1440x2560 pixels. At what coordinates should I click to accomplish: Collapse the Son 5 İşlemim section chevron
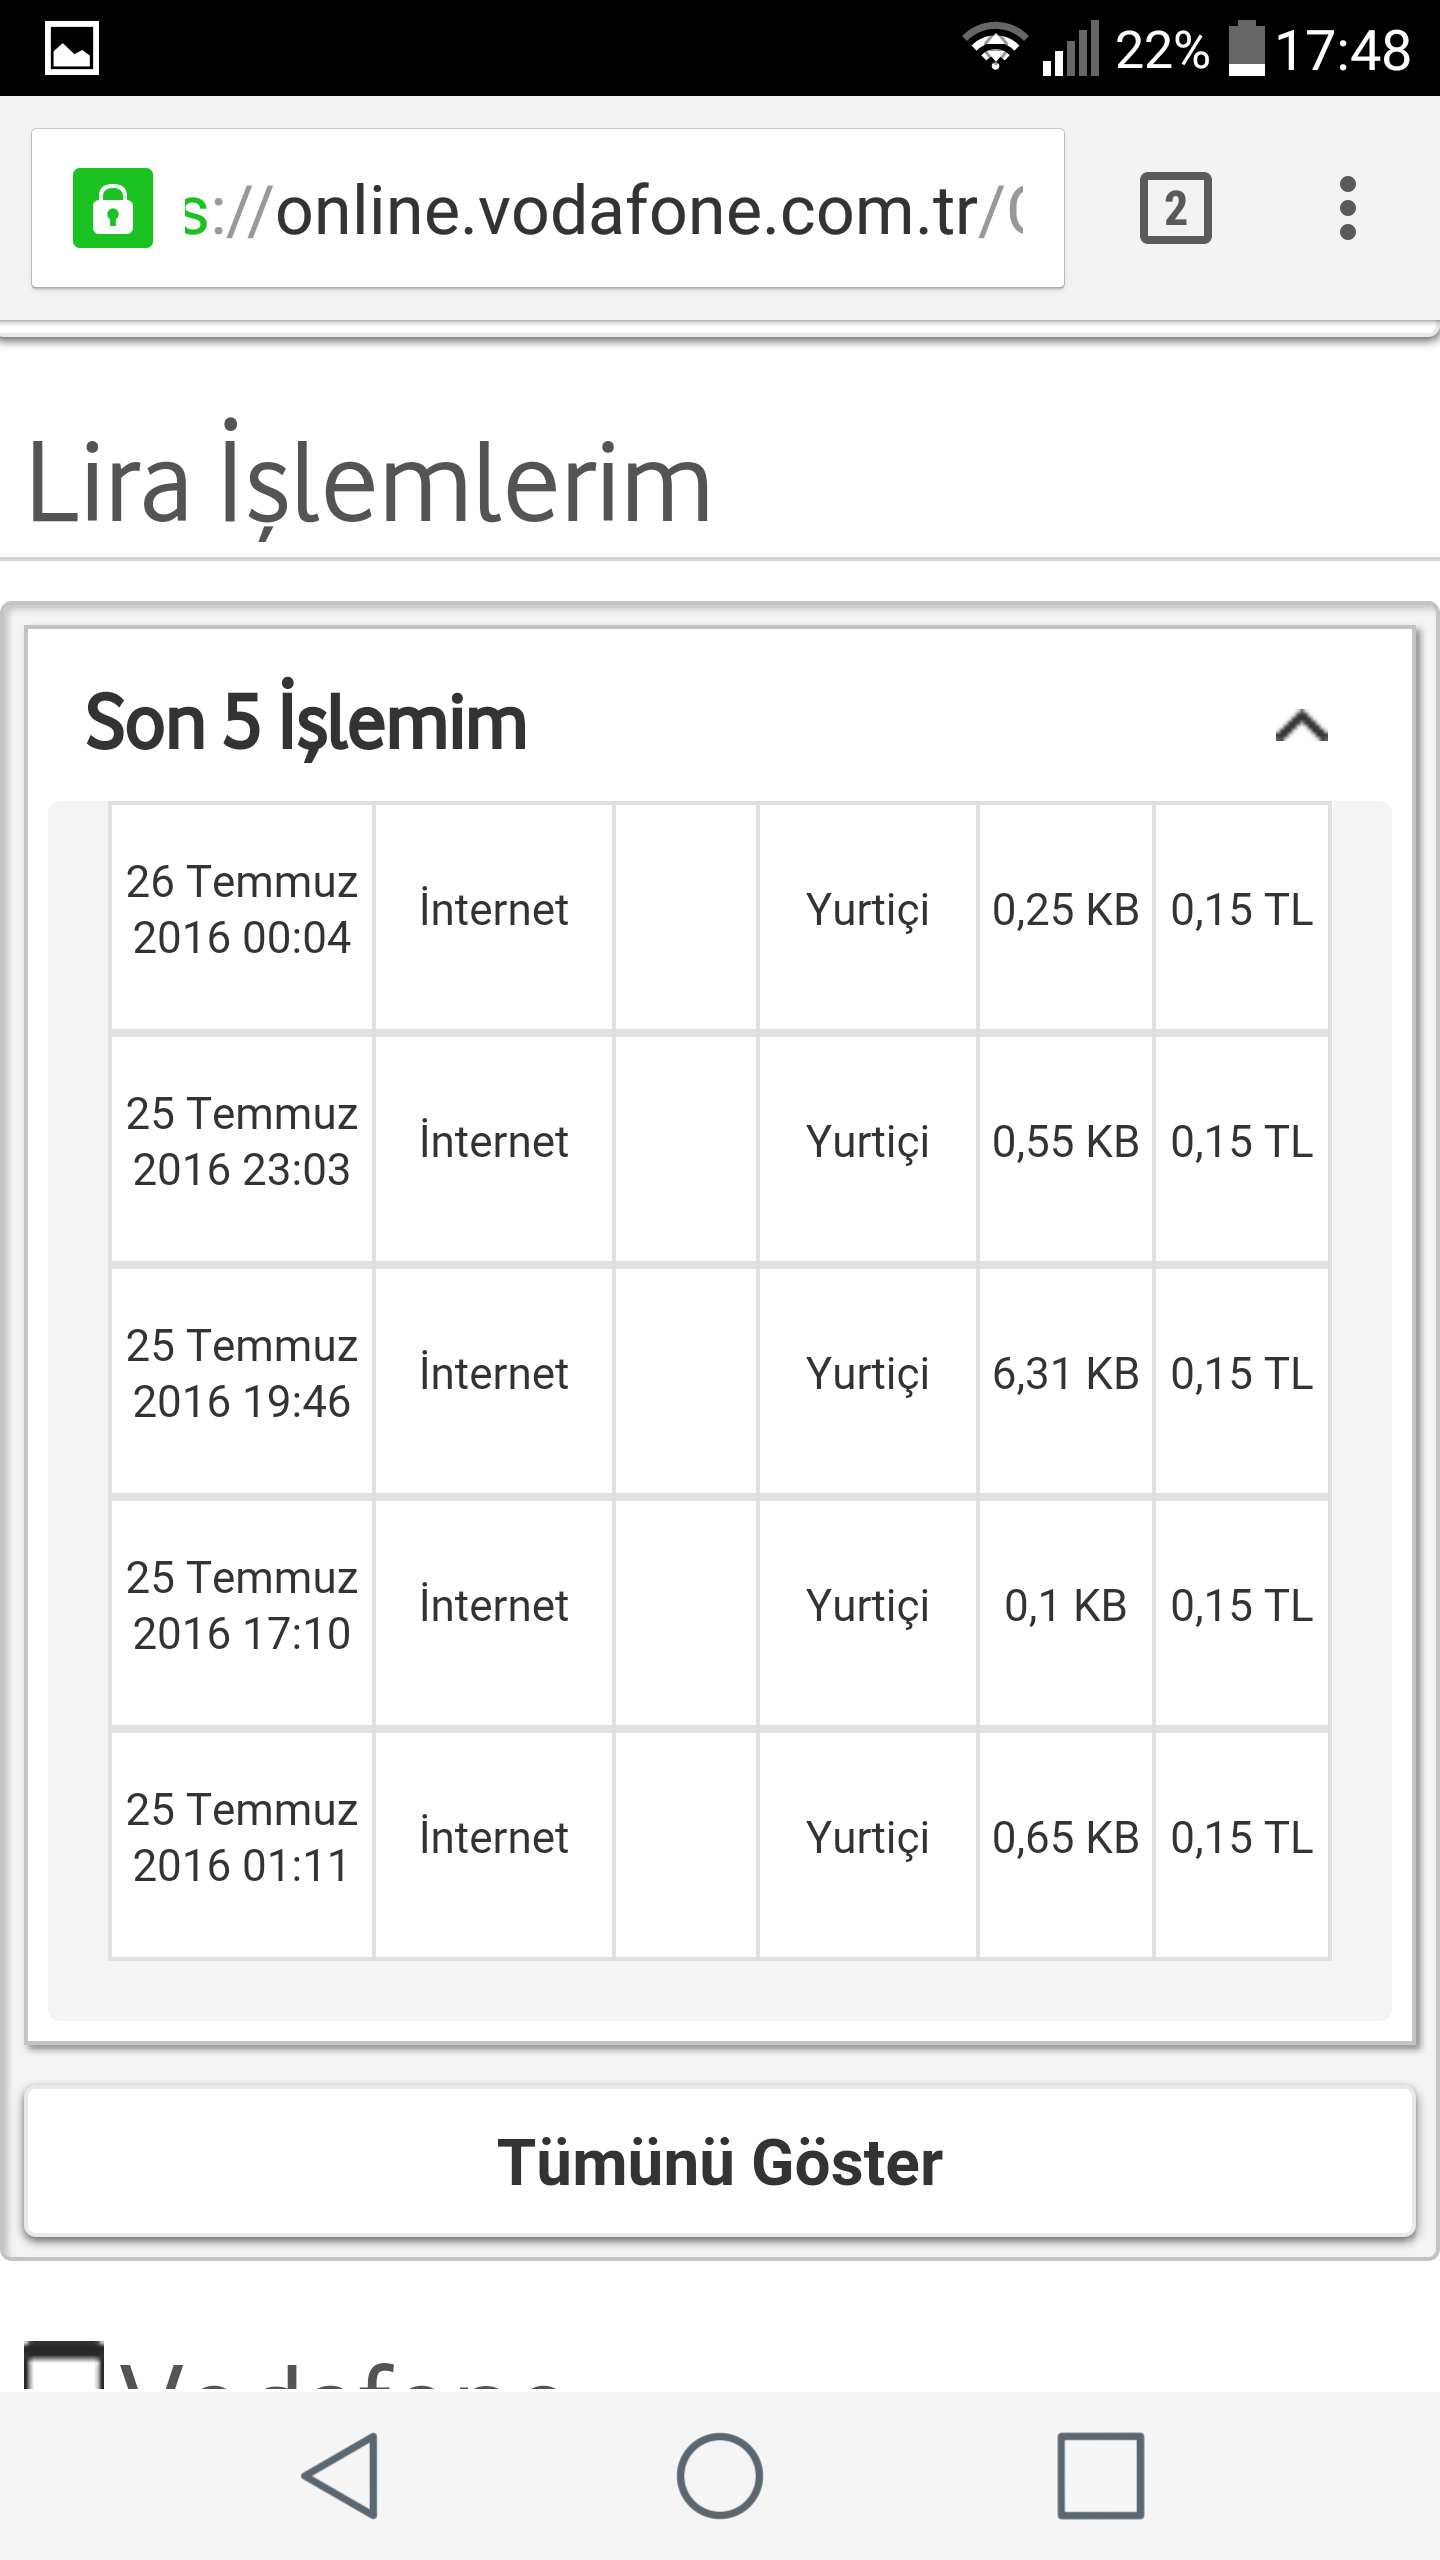point(1301,725)
